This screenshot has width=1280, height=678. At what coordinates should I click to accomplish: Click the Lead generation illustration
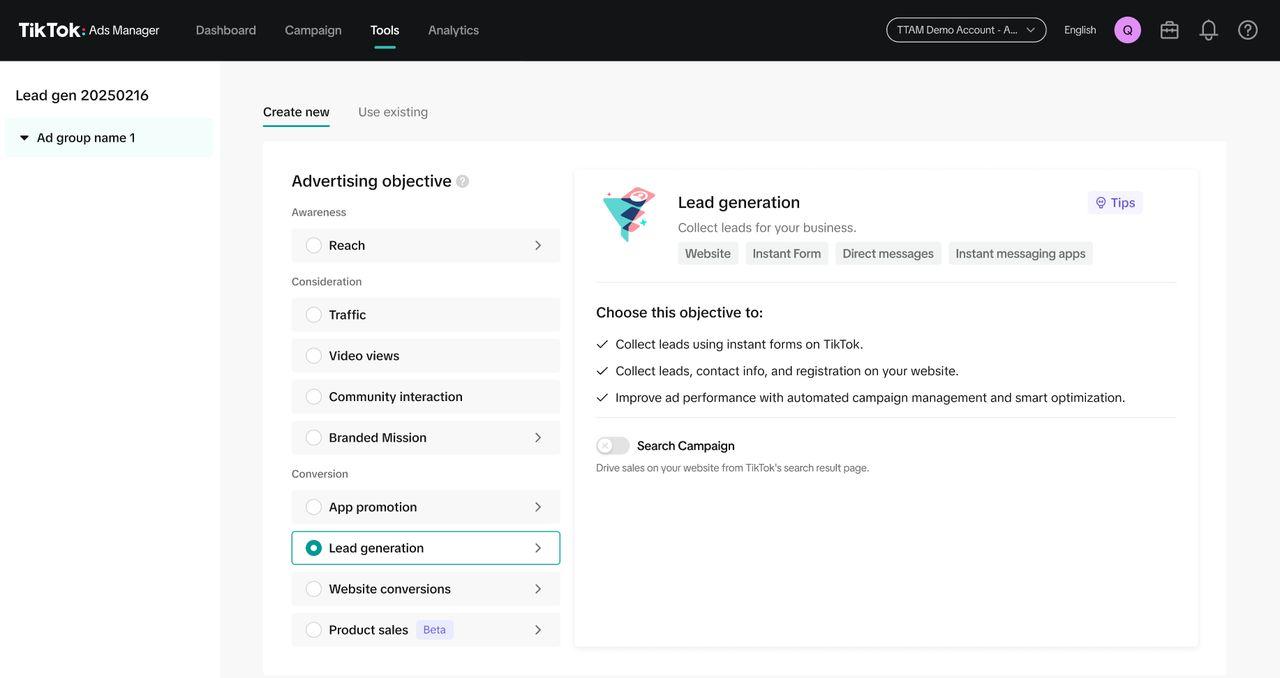click(628, 213)
